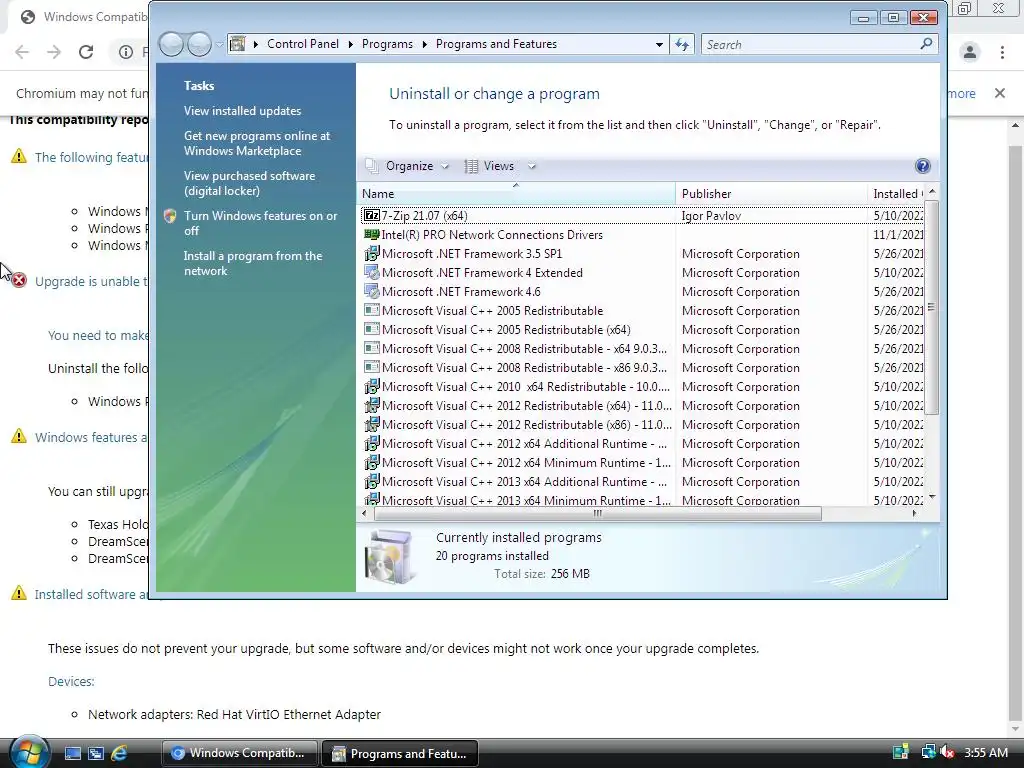Reload the page in the Chromium window

(86, 52)
